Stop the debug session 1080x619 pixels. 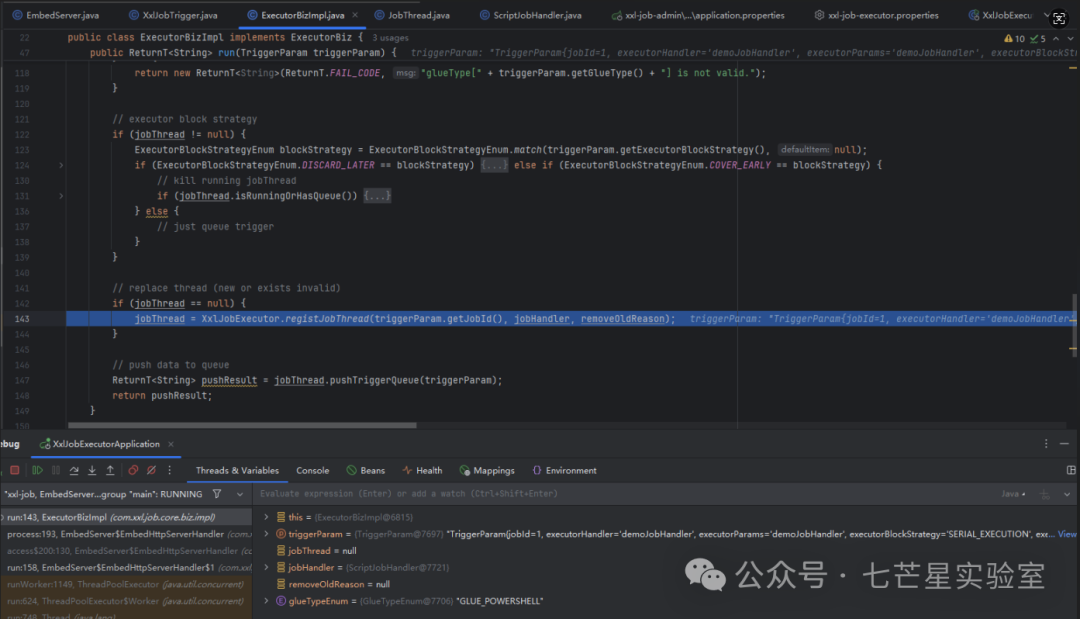pos(14,470)
